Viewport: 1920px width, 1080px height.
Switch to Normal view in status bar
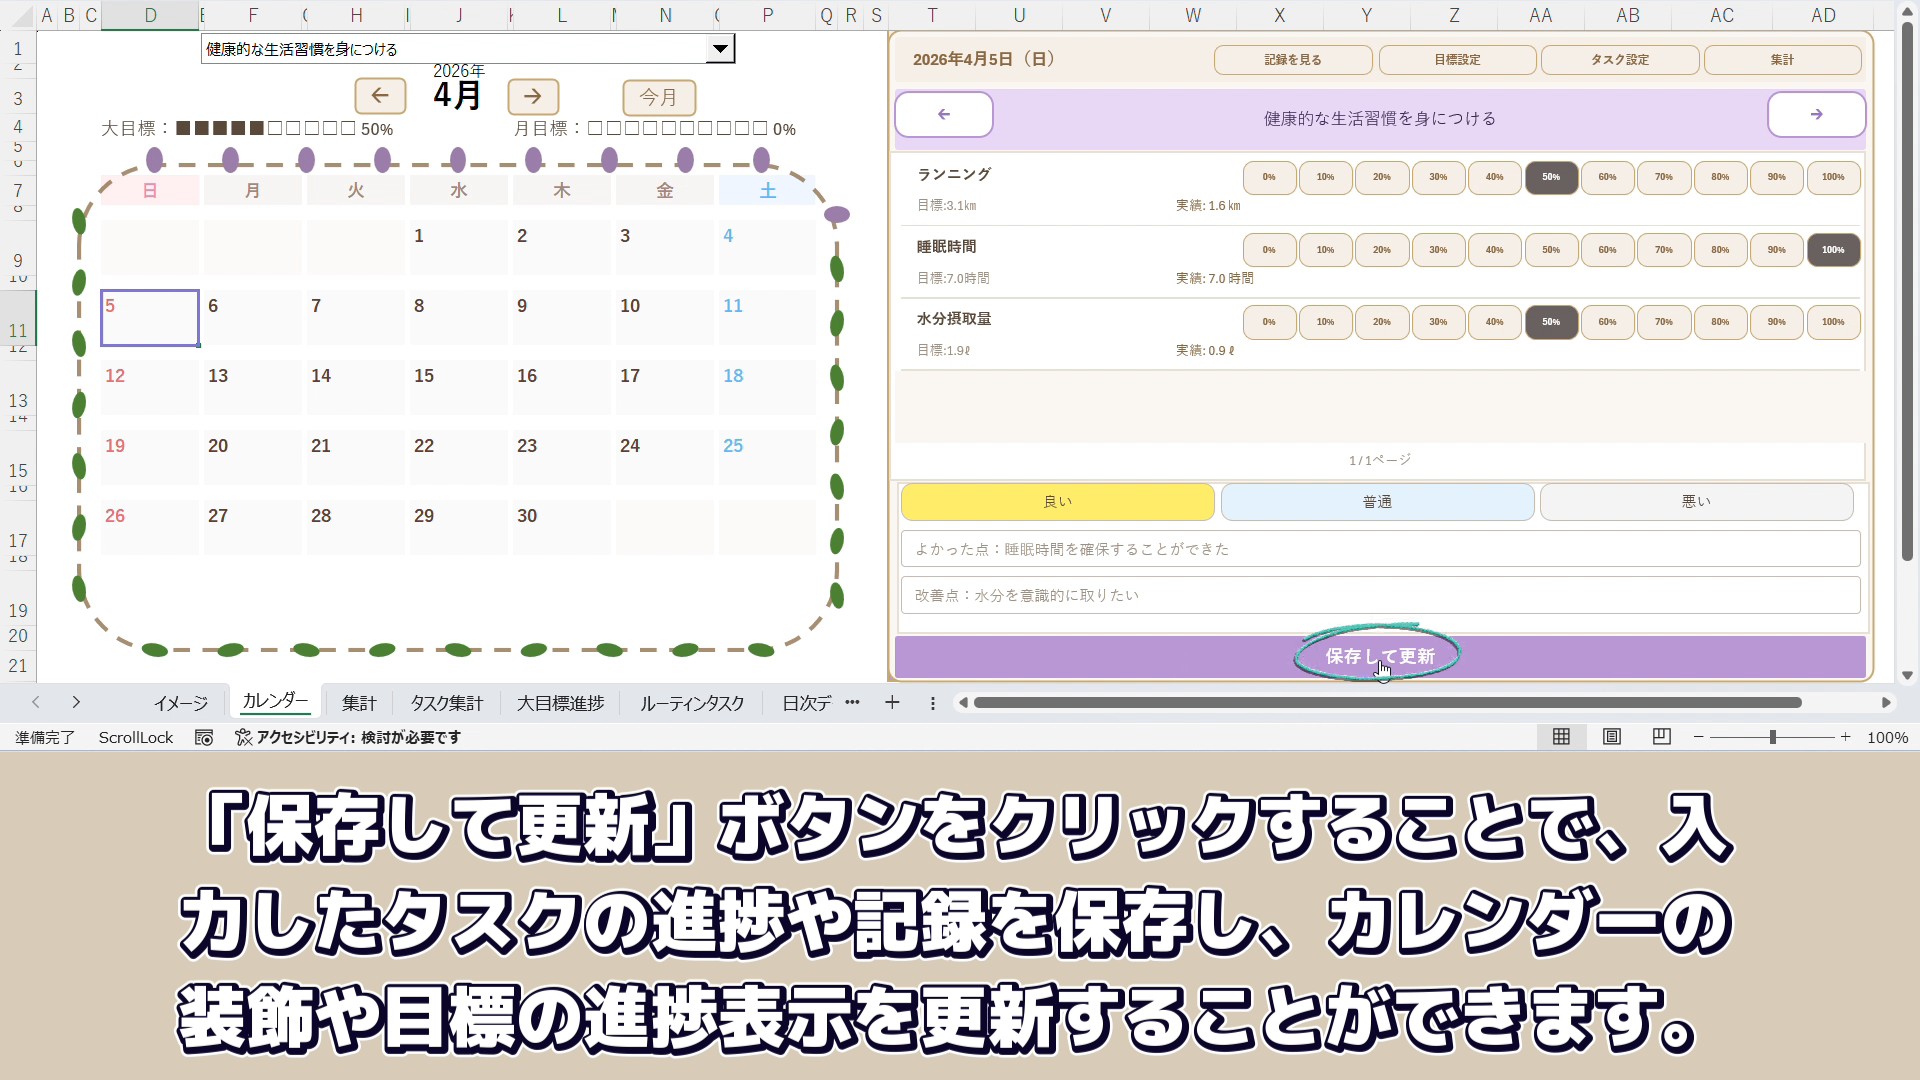pyautogui.click(x=1561, y=737)
